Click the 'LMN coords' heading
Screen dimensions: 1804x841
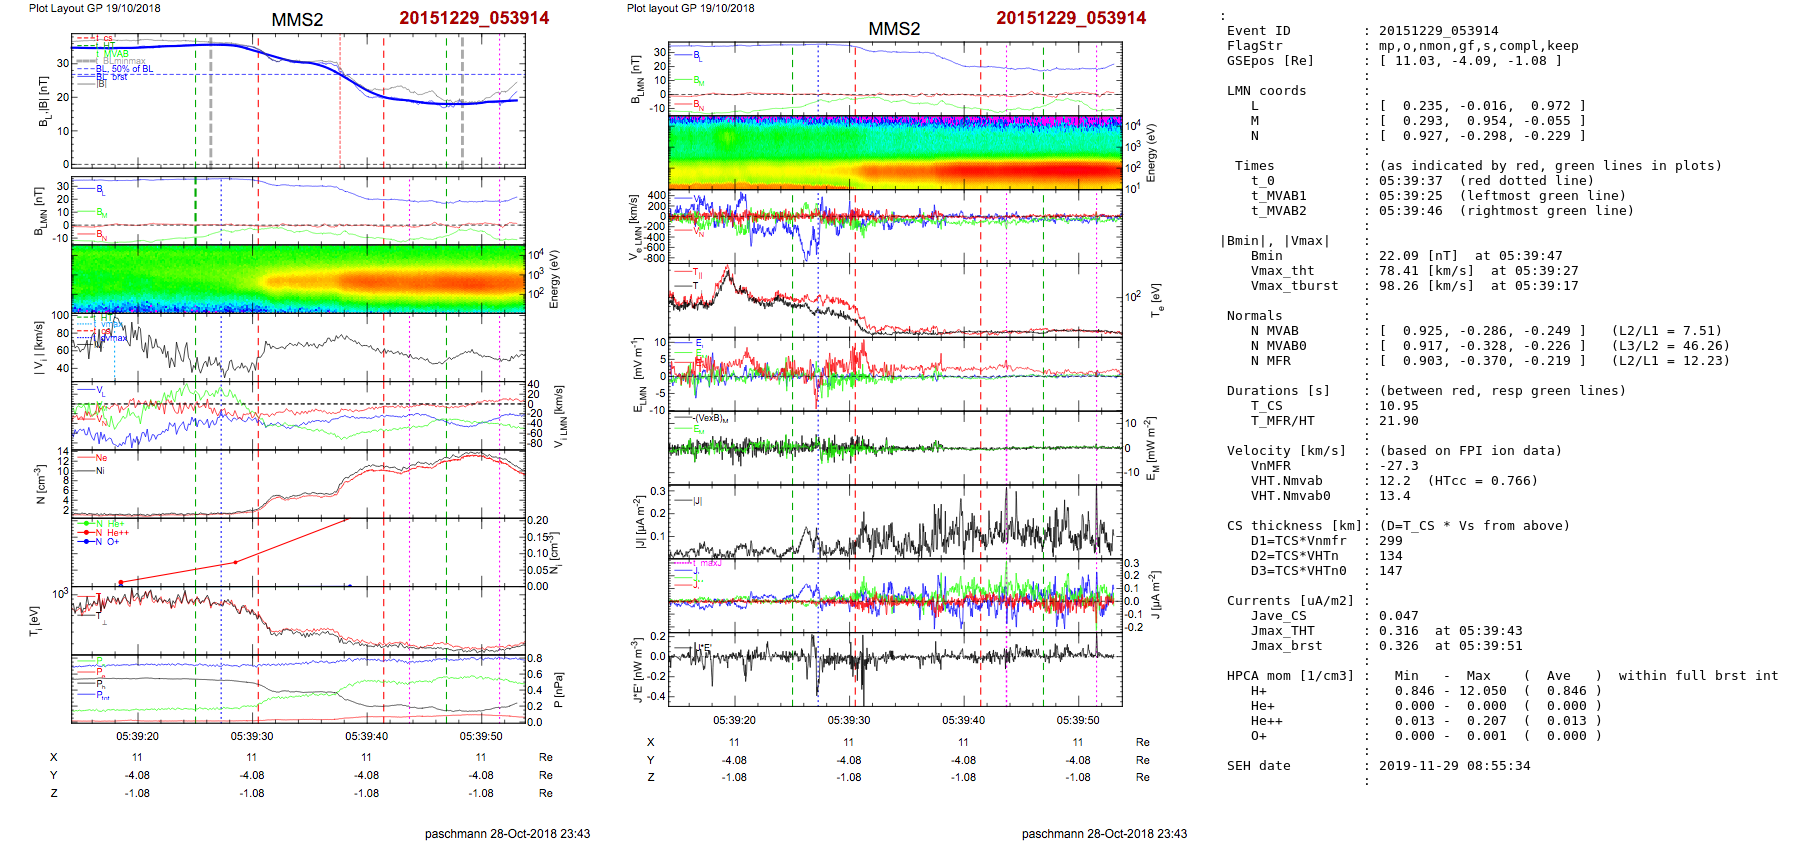[x=1266, y=91]
